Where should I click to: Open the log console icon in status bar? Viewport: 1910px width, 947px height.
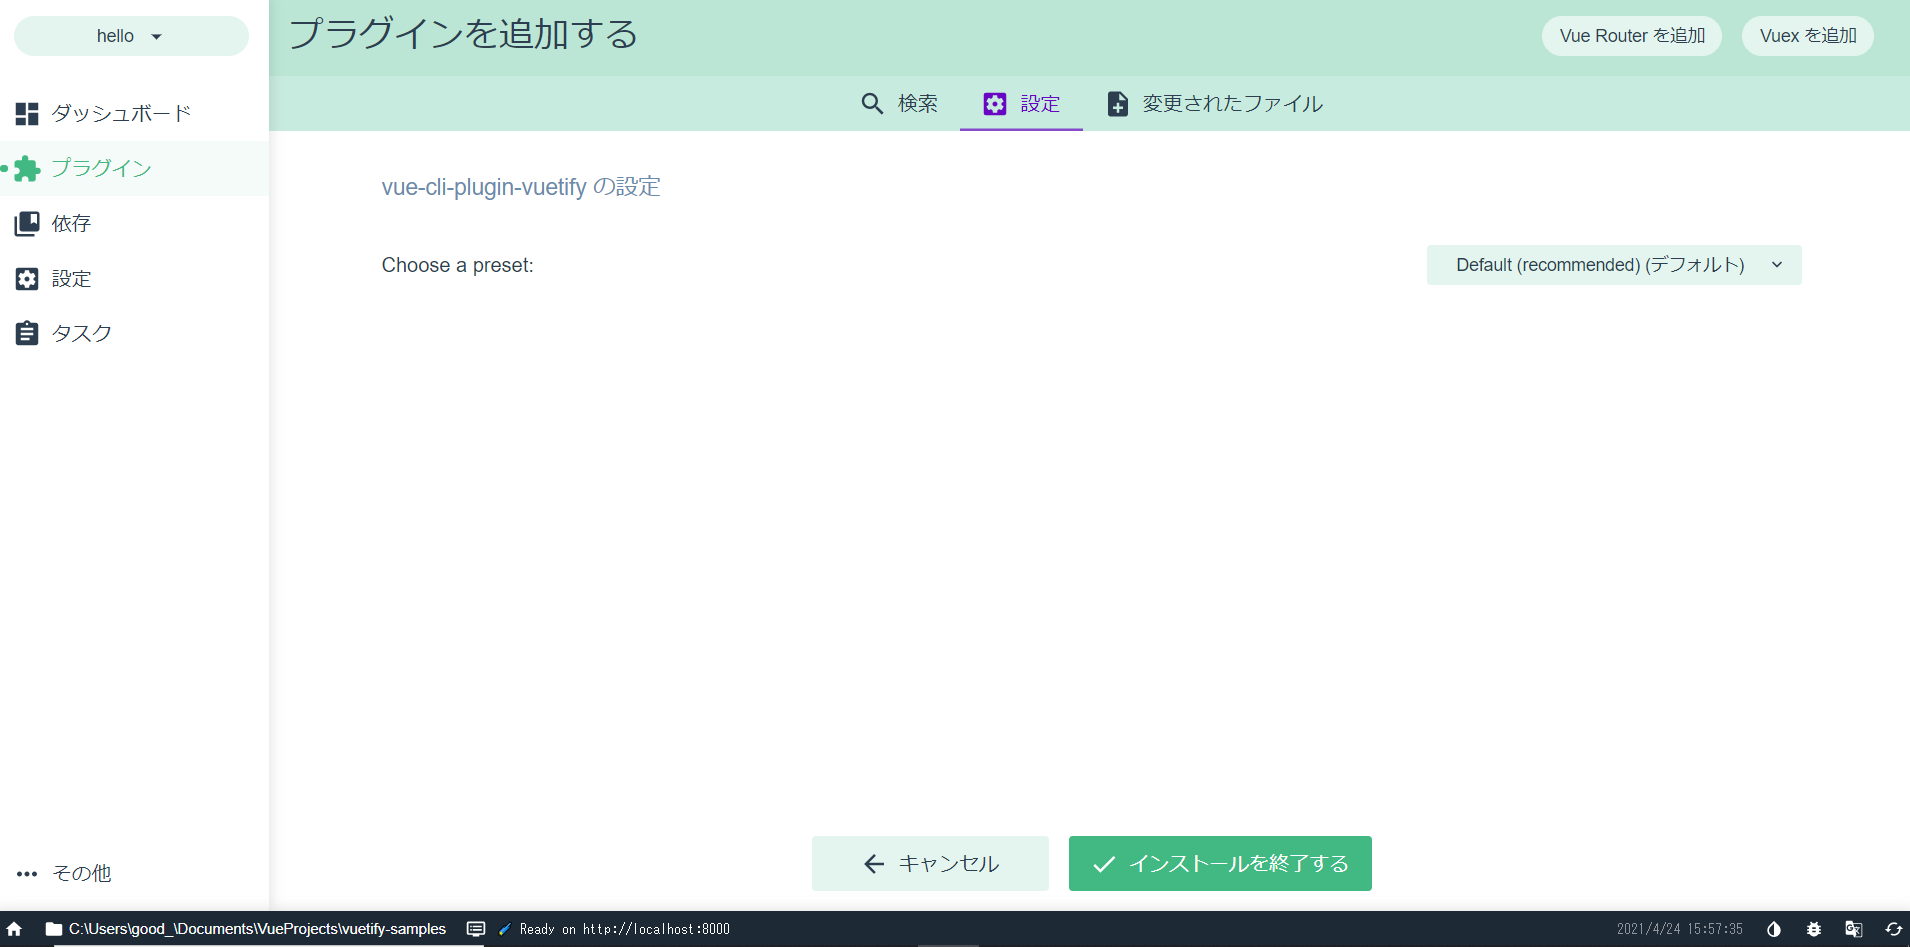[476, 929]
